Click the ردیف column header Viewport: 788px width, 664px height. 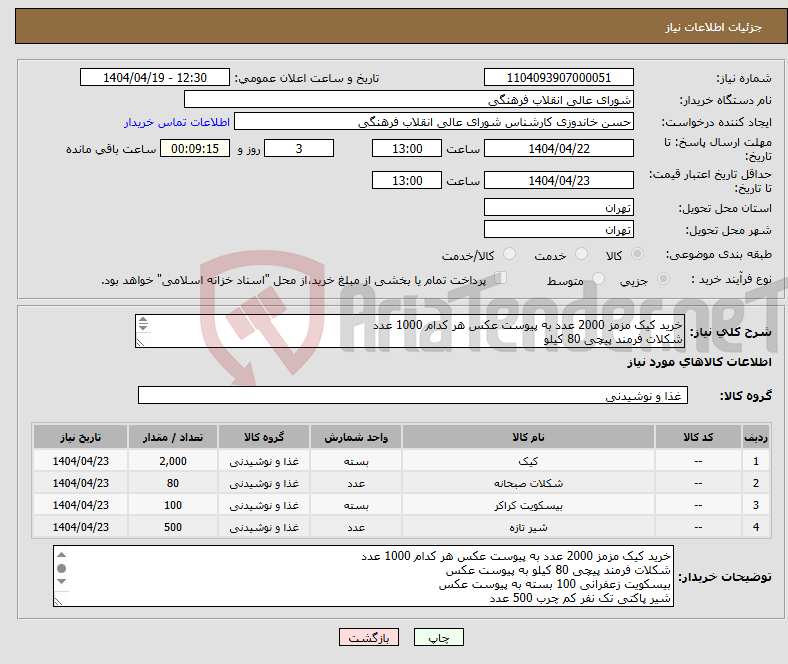coord(755,437)
